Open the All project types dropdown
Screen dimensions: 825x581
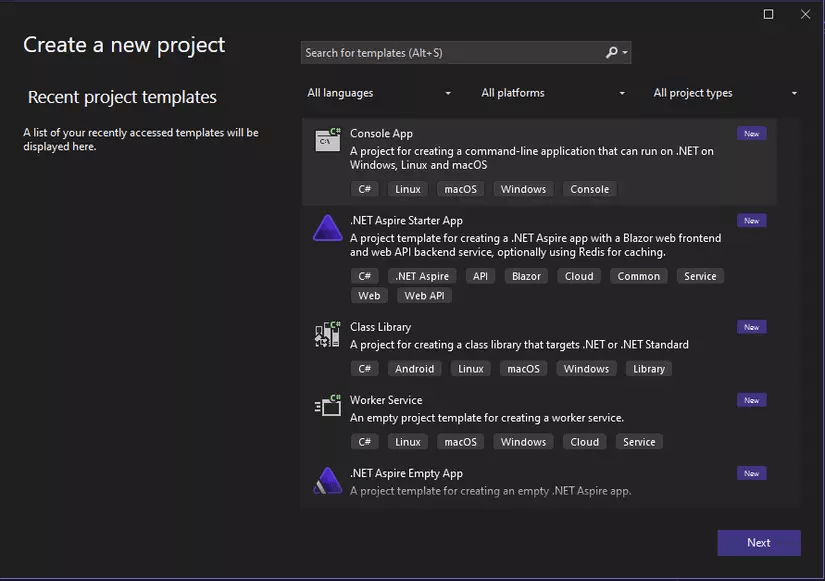[725, 93]
